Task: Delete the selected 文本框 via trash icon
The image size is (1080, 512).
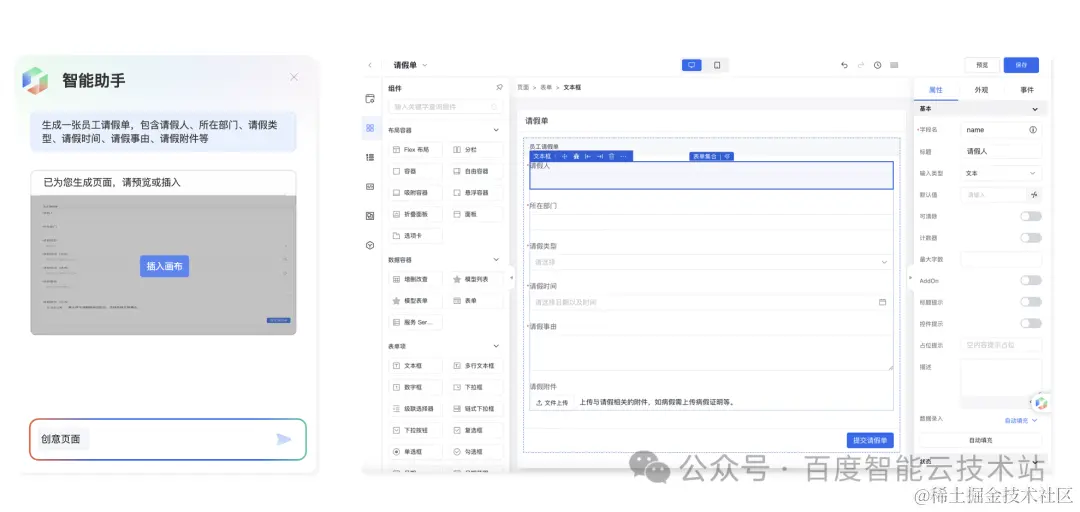Action: [611, 156]
